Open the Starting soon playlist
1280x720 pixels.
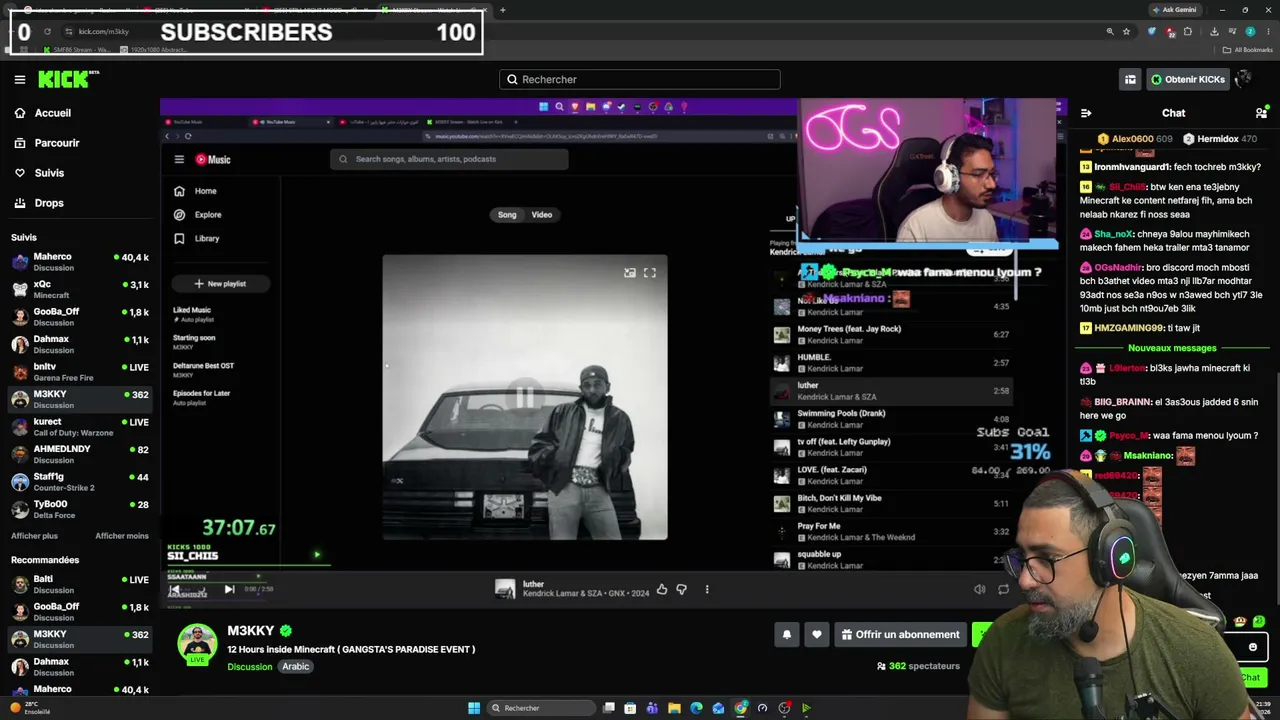pyautogui.click(x=194, y=342)
